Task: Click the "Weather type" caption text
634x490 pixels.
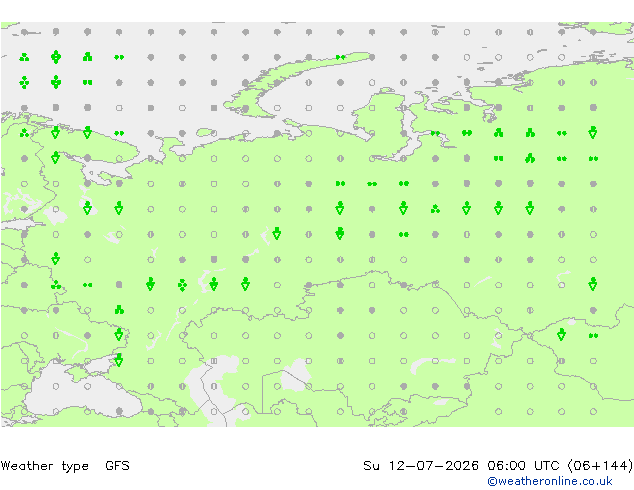Action: [44, 466]
